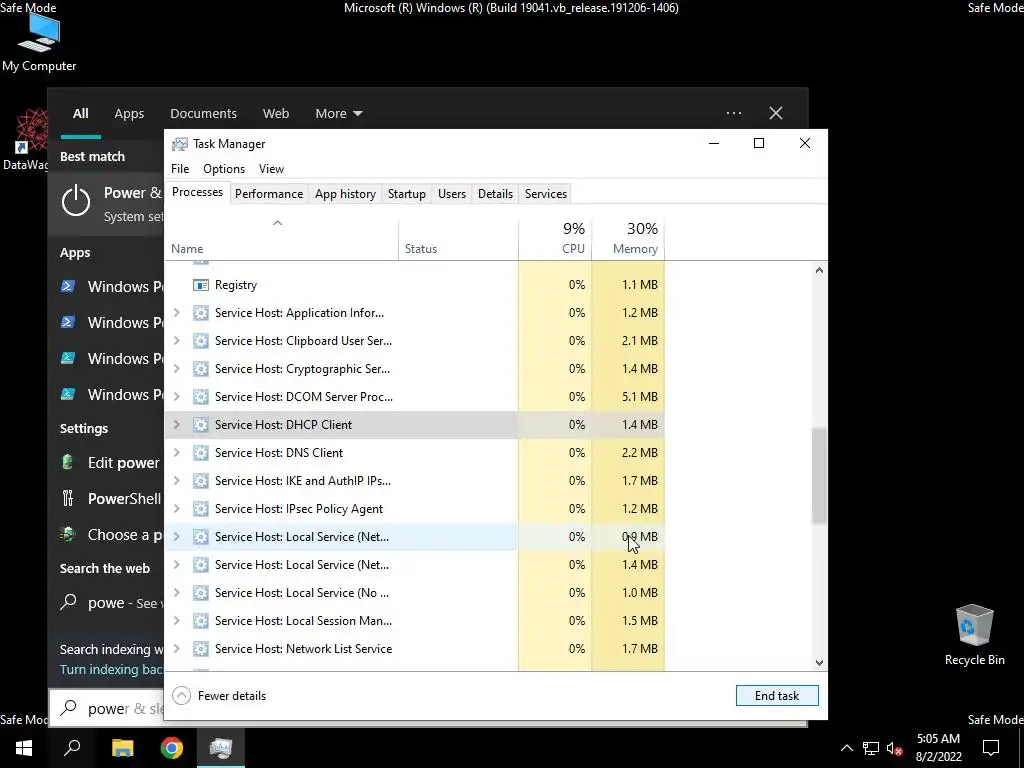
Task: Click the gear icon beside Clipboard User Service
Action: [x=200, y=341]
